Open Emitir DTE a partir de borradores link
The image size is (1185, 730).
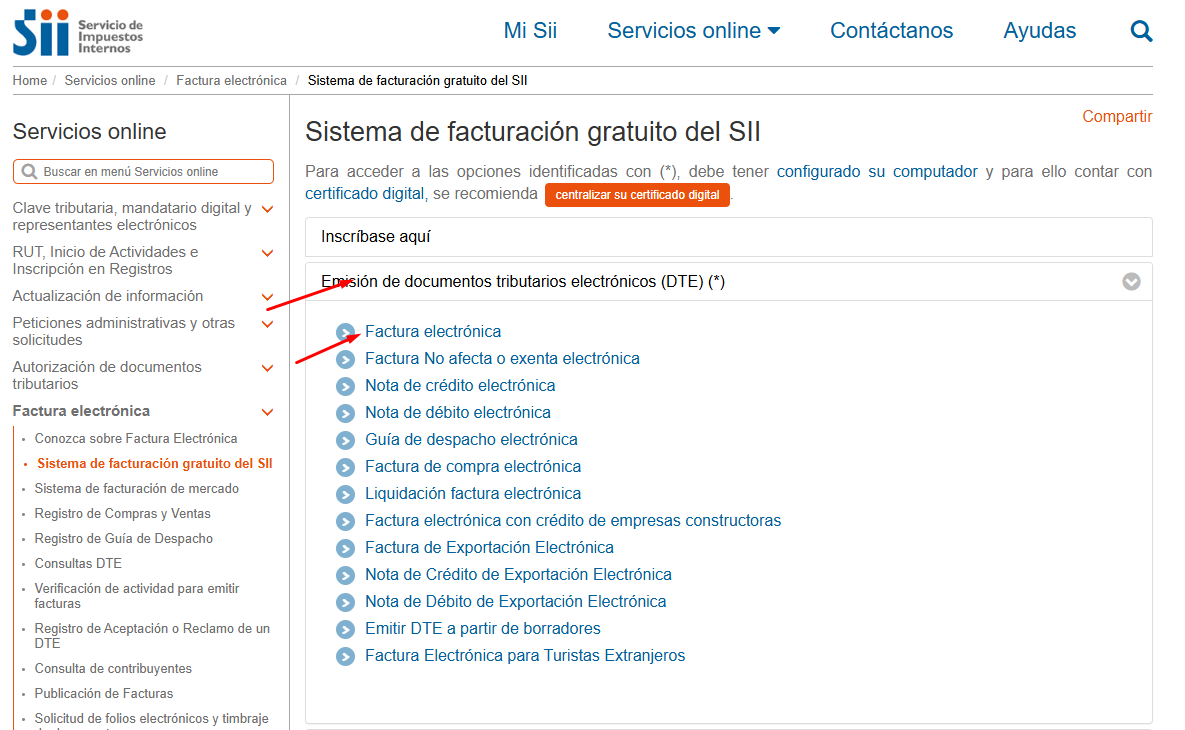coord(483,629)
